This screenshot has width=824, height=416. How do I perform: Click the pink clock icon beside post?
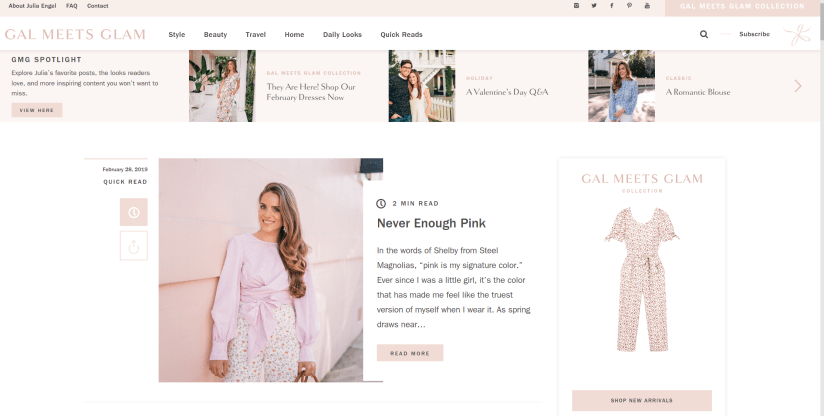133,212
